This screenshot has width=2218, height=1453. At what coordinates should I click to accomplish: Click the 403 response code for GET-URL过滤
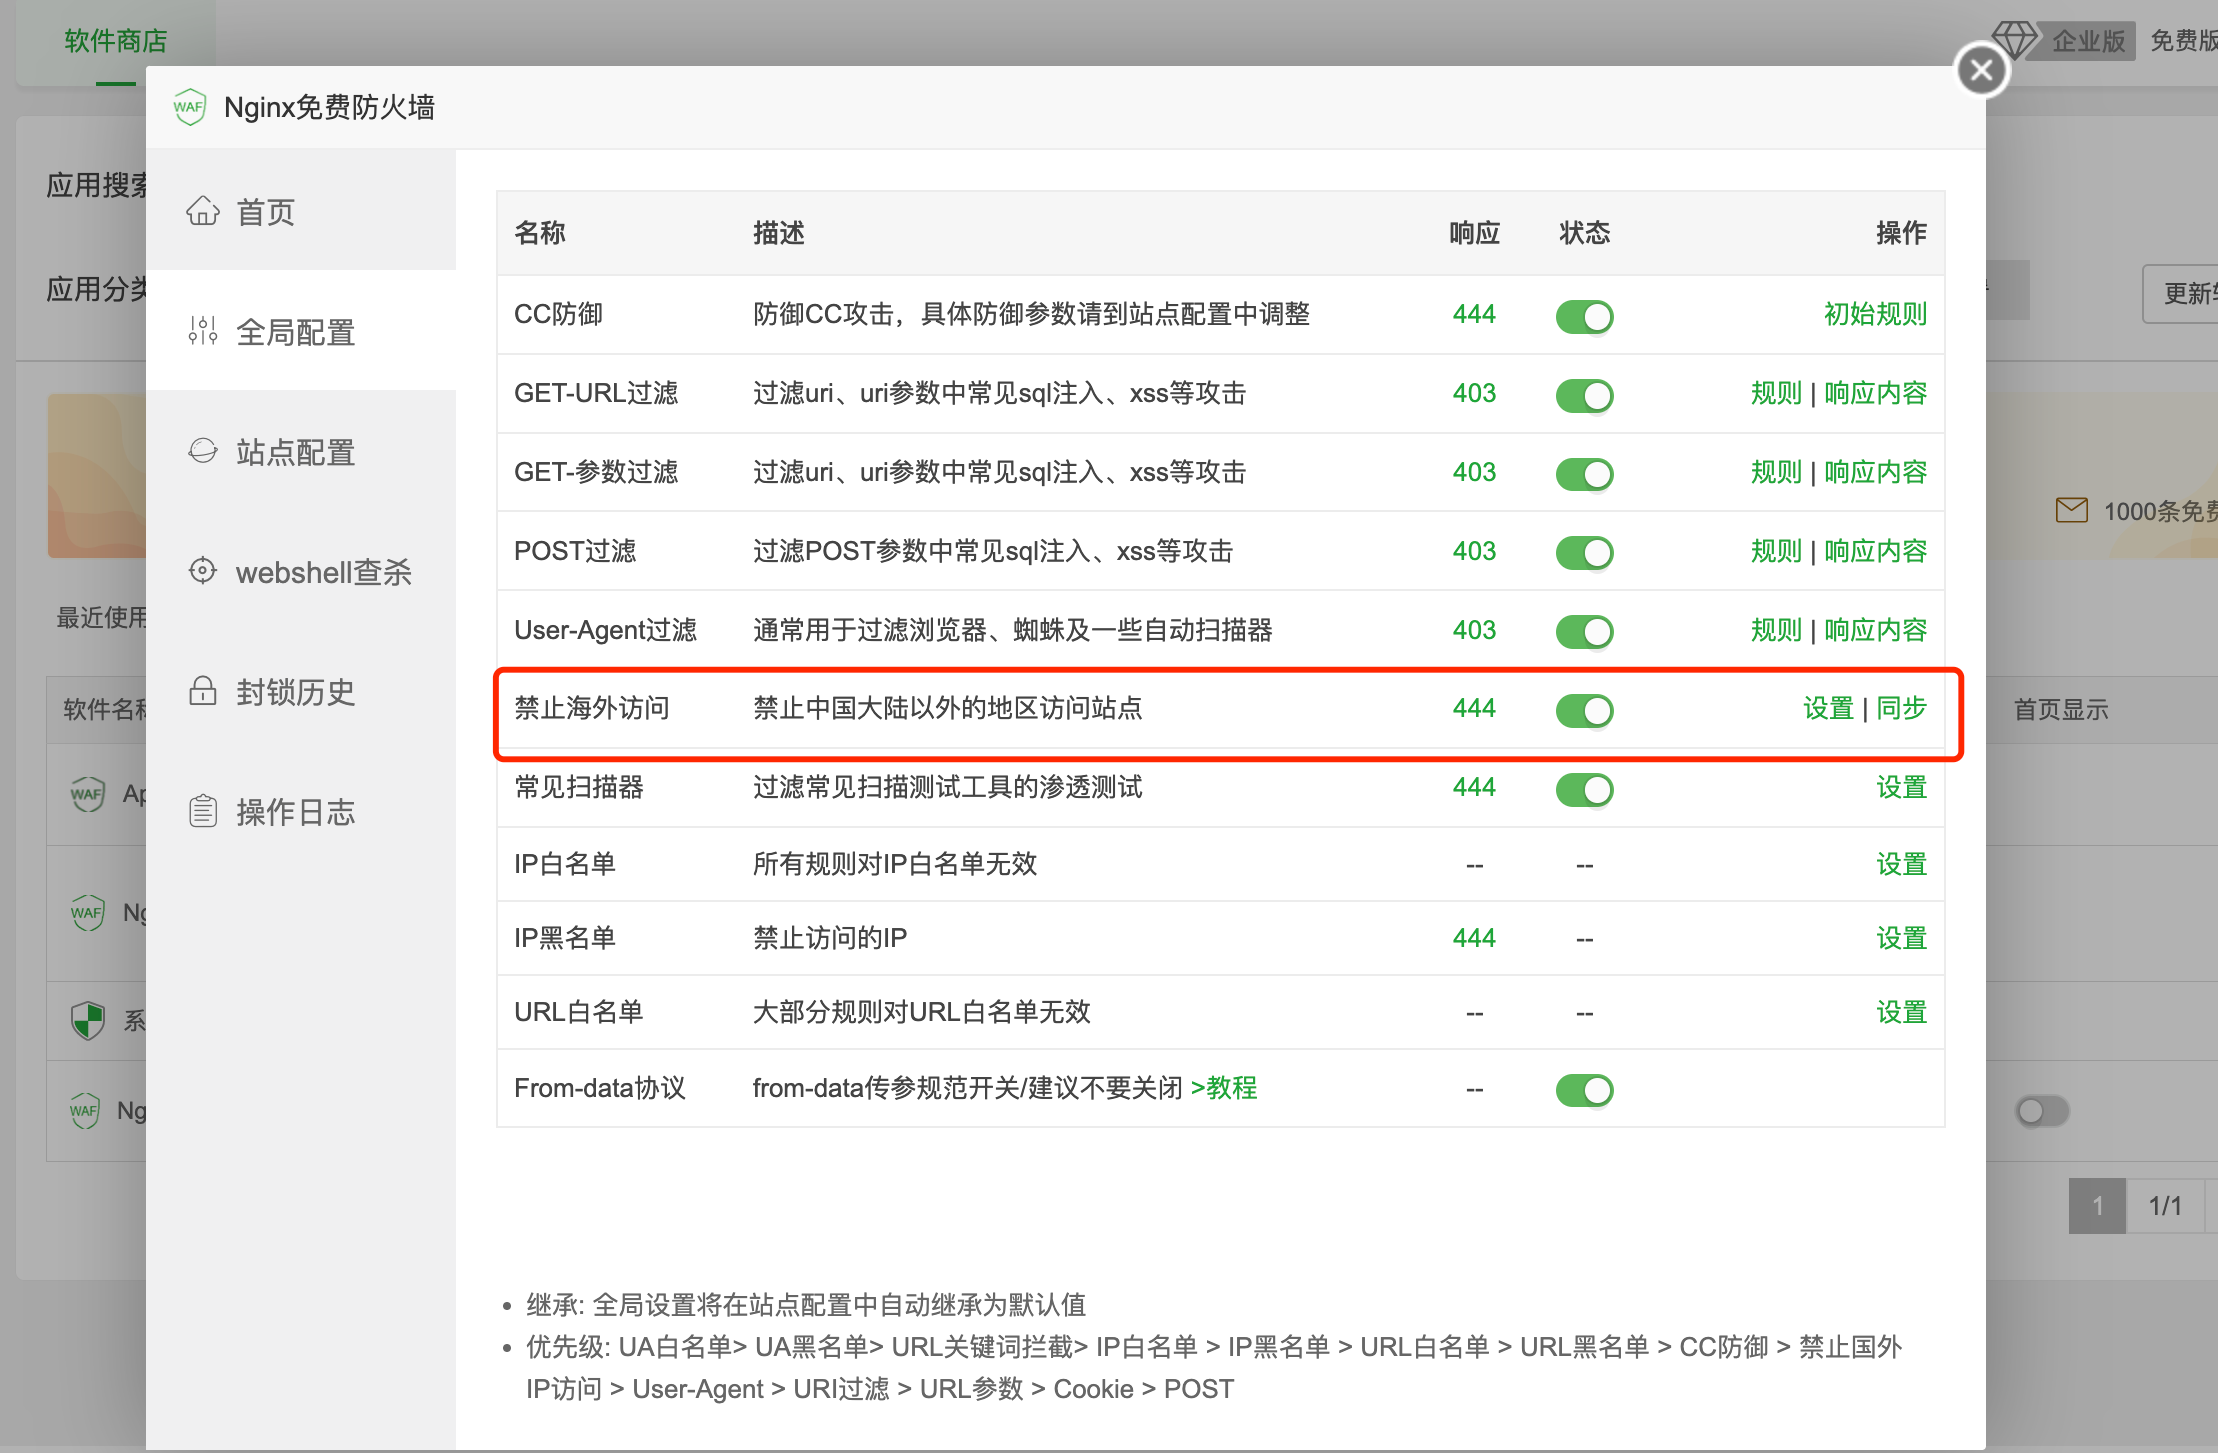point(1474,393)
